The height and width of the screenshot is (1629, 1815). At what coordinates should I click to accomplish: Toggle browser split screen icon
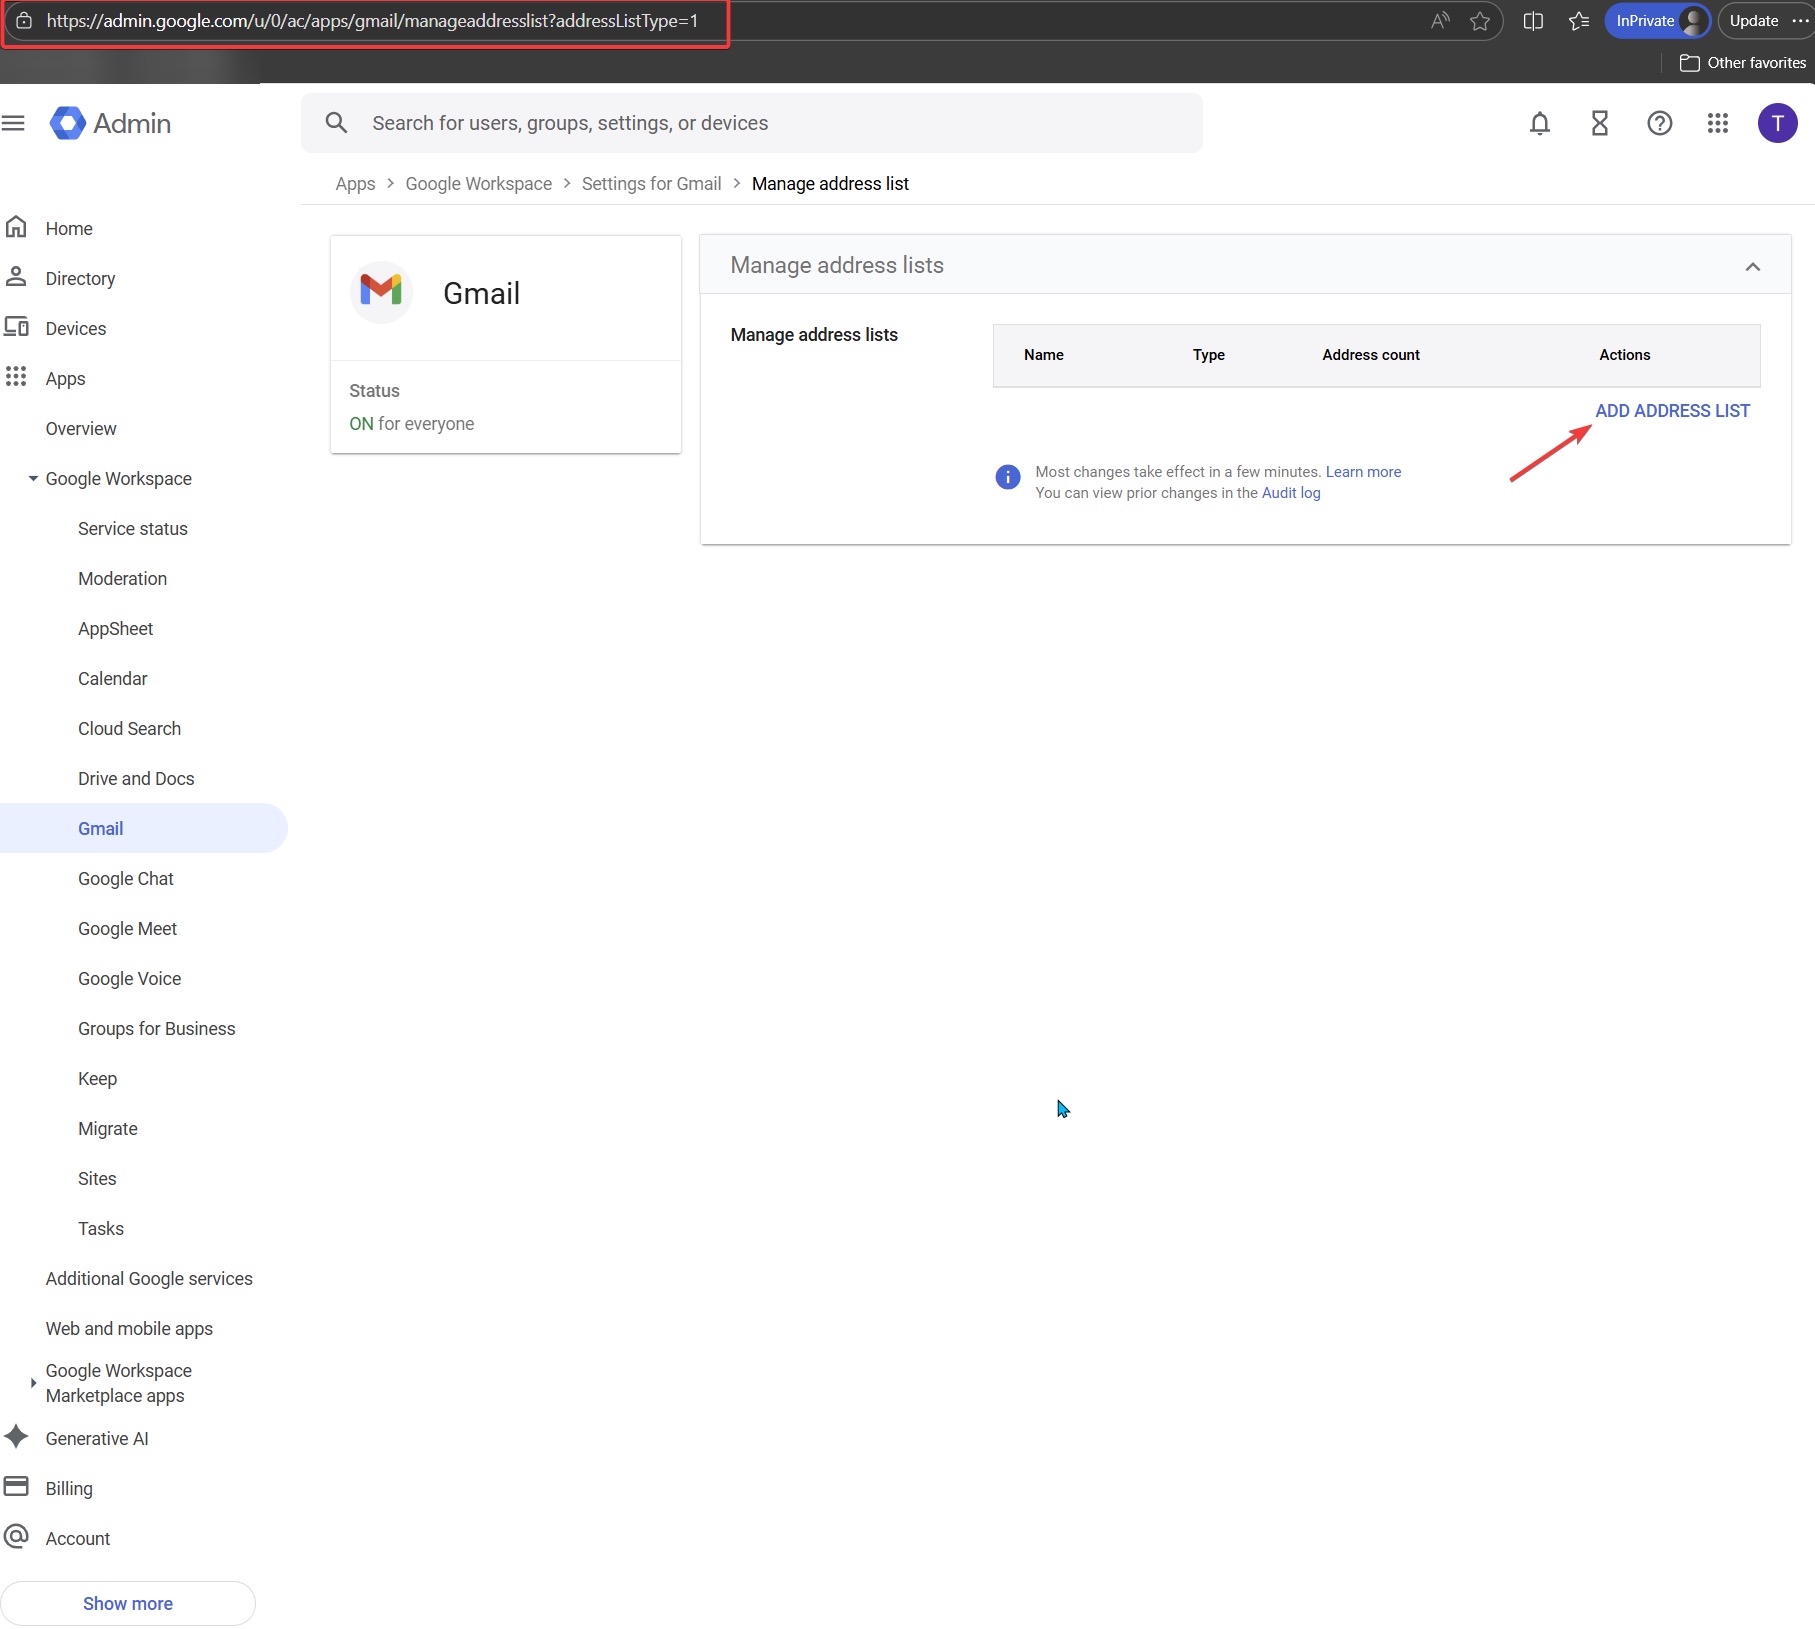coord(1533,21)
